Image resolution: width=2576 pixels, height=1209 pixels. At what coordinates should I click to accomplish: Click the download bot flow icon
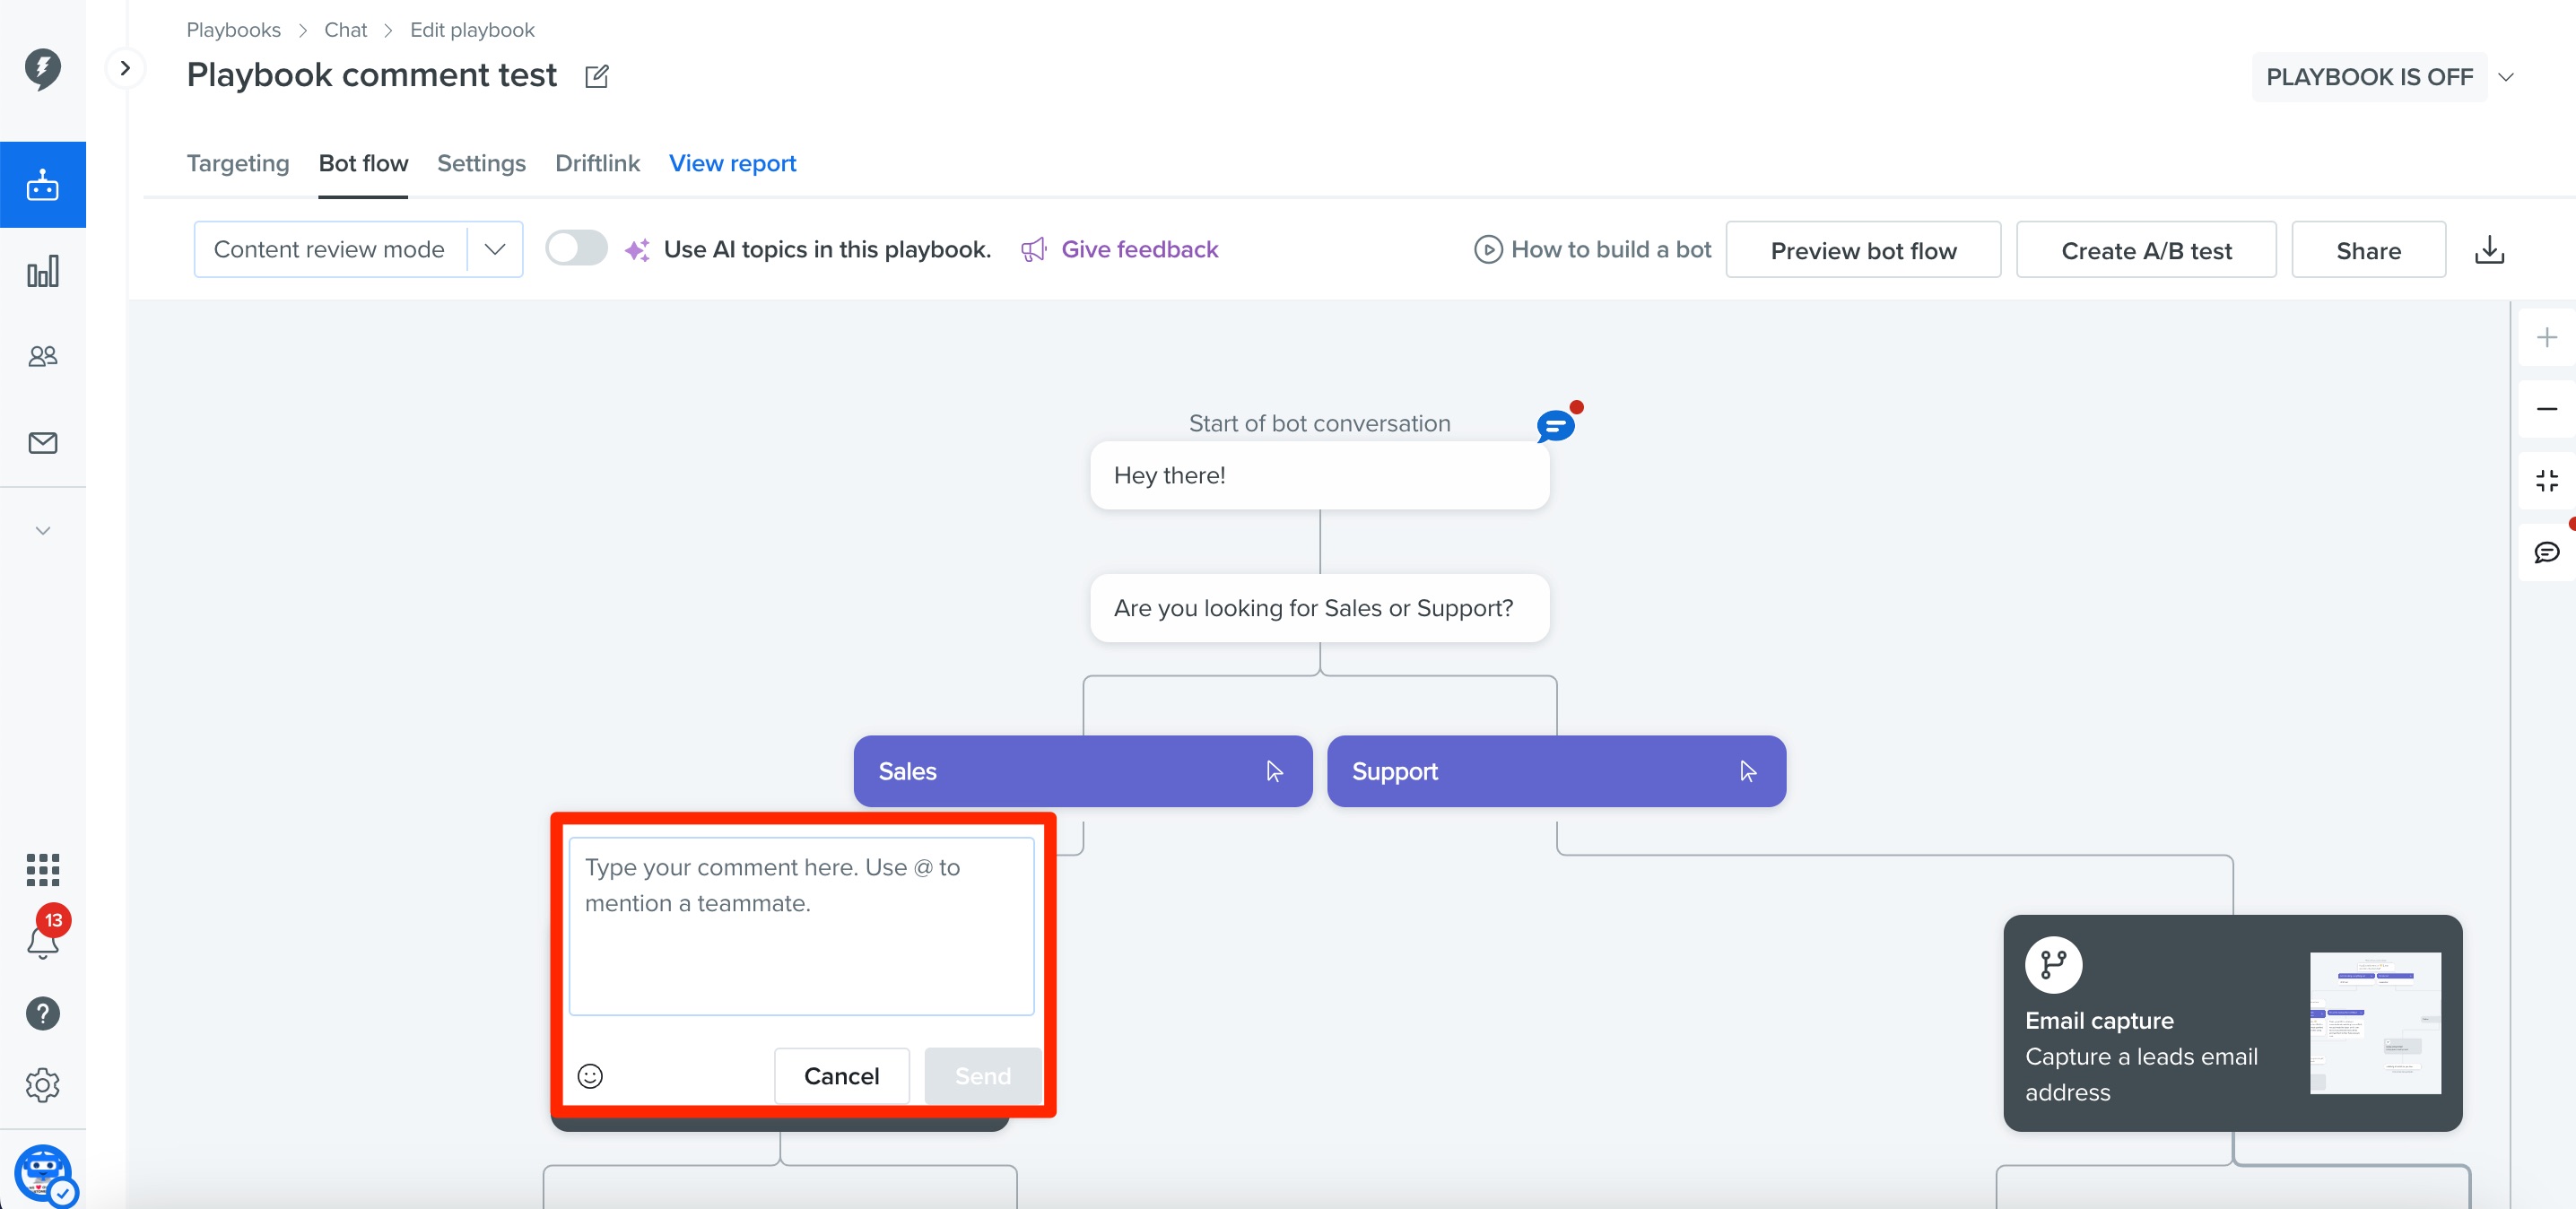pyautogui.click(x=2489, y=250)
